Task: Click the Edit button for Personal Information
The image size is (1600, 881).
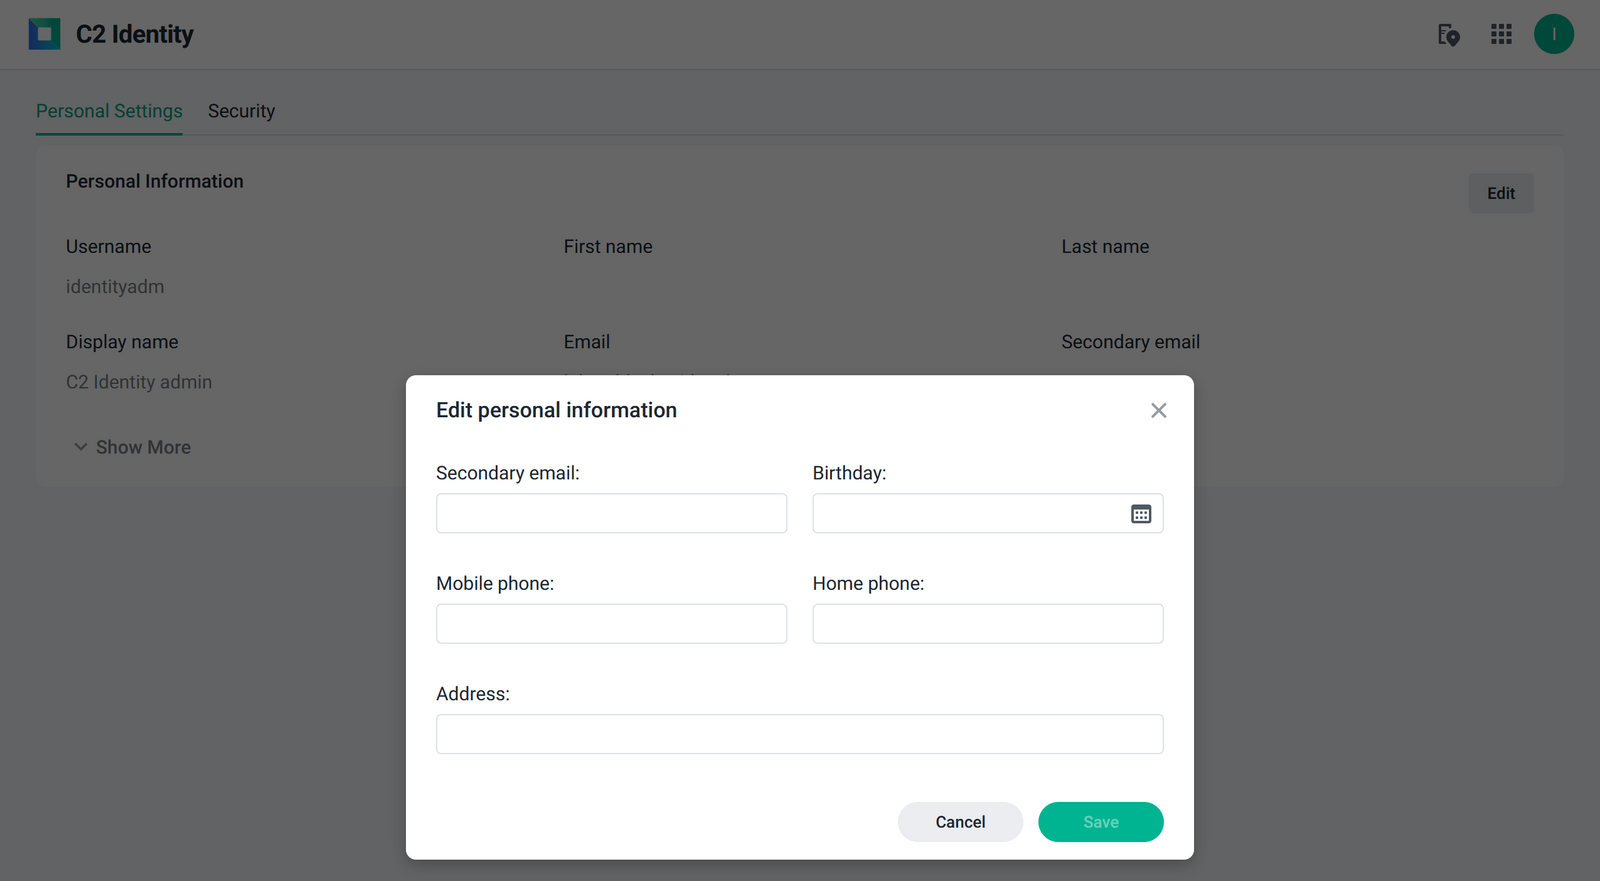Action: pos(1501,193)
